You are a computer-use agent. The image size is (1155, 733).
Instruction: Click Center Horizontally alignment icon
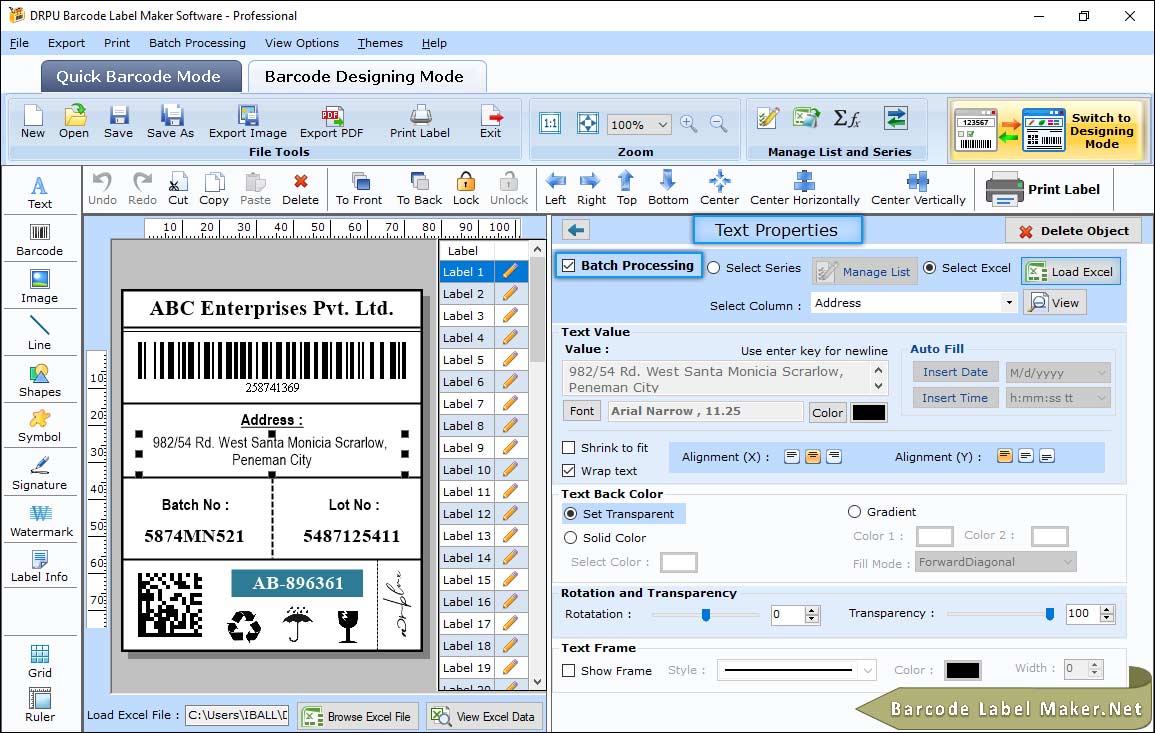click(804, 189)
